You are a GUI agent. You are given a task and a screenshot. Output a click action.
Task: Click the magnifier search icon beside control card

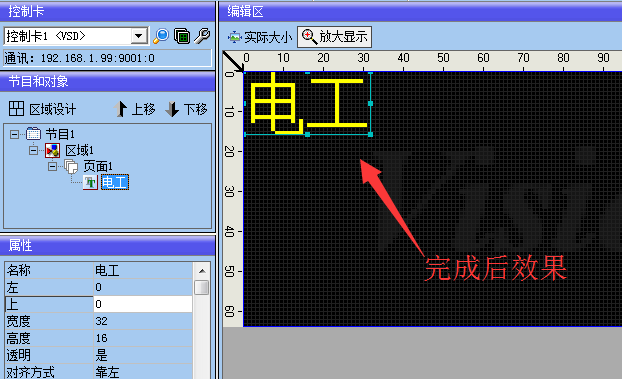point(161,36)
